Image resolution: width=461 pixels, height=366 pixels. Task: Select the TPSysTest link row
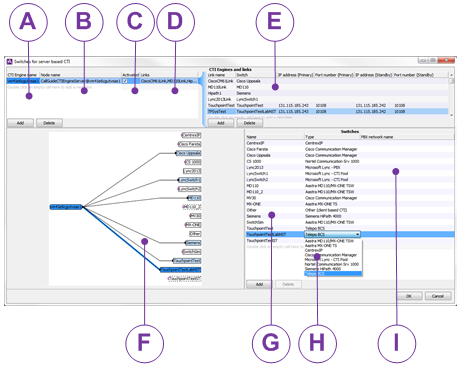[328, 111]
